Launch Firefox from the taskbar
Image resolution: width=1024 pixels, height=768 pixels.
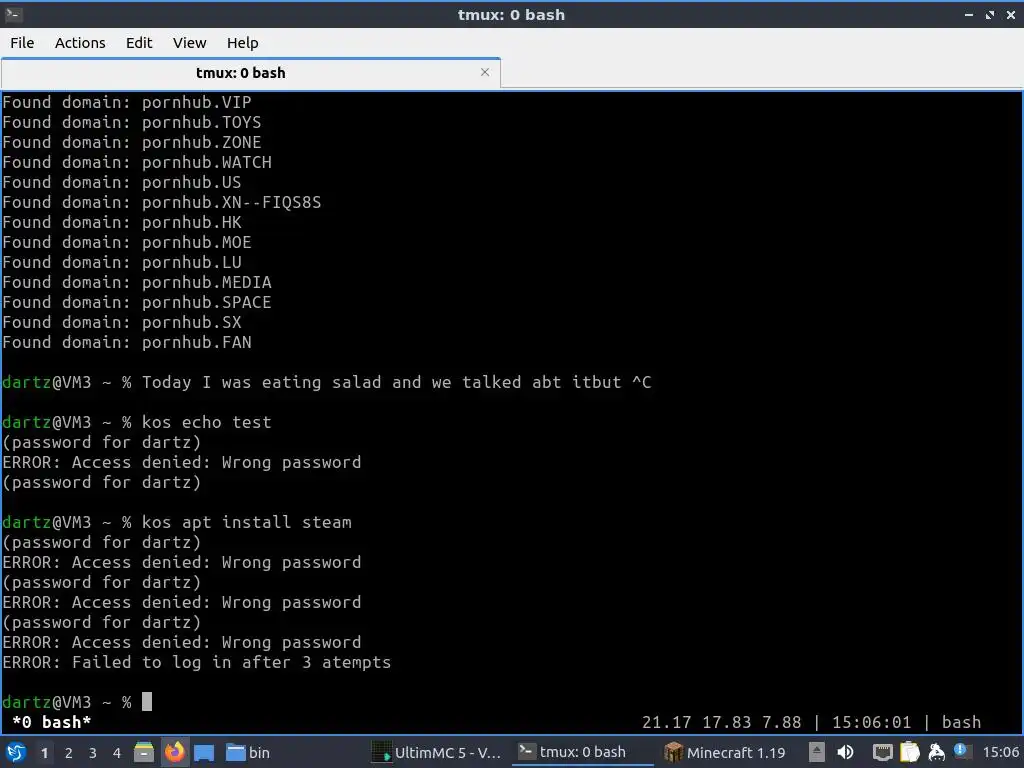[174, 752]
